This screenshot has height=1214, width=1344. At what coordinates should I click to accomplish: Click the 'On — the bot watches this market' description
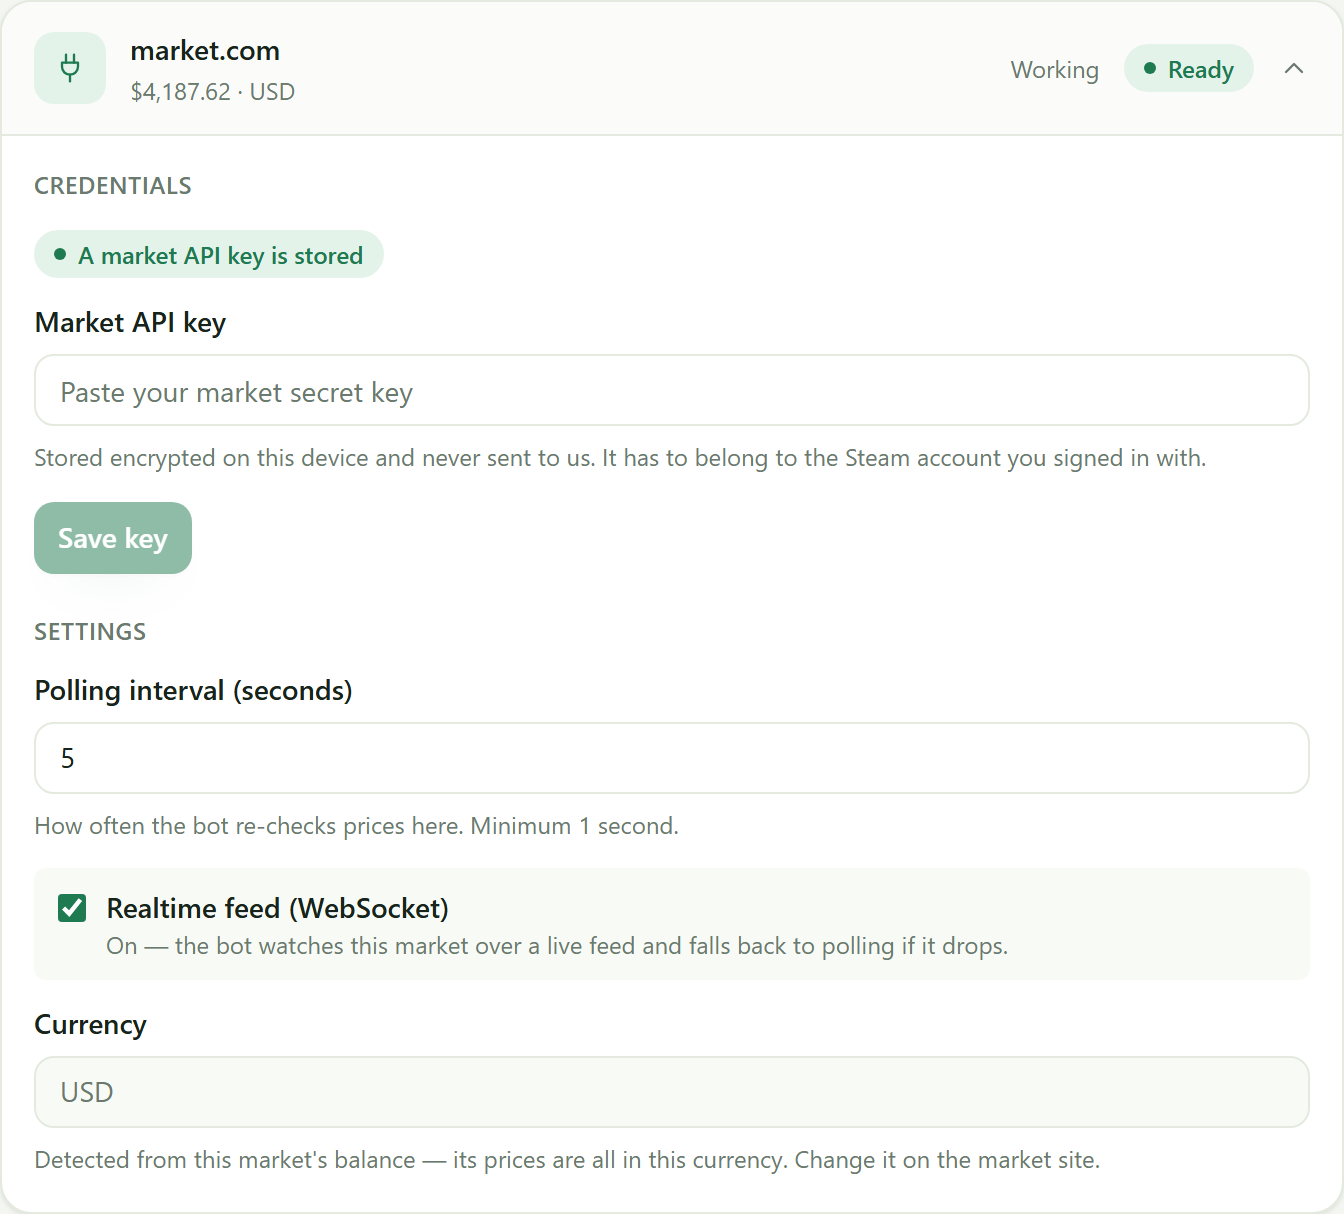(x=557, y=946)
